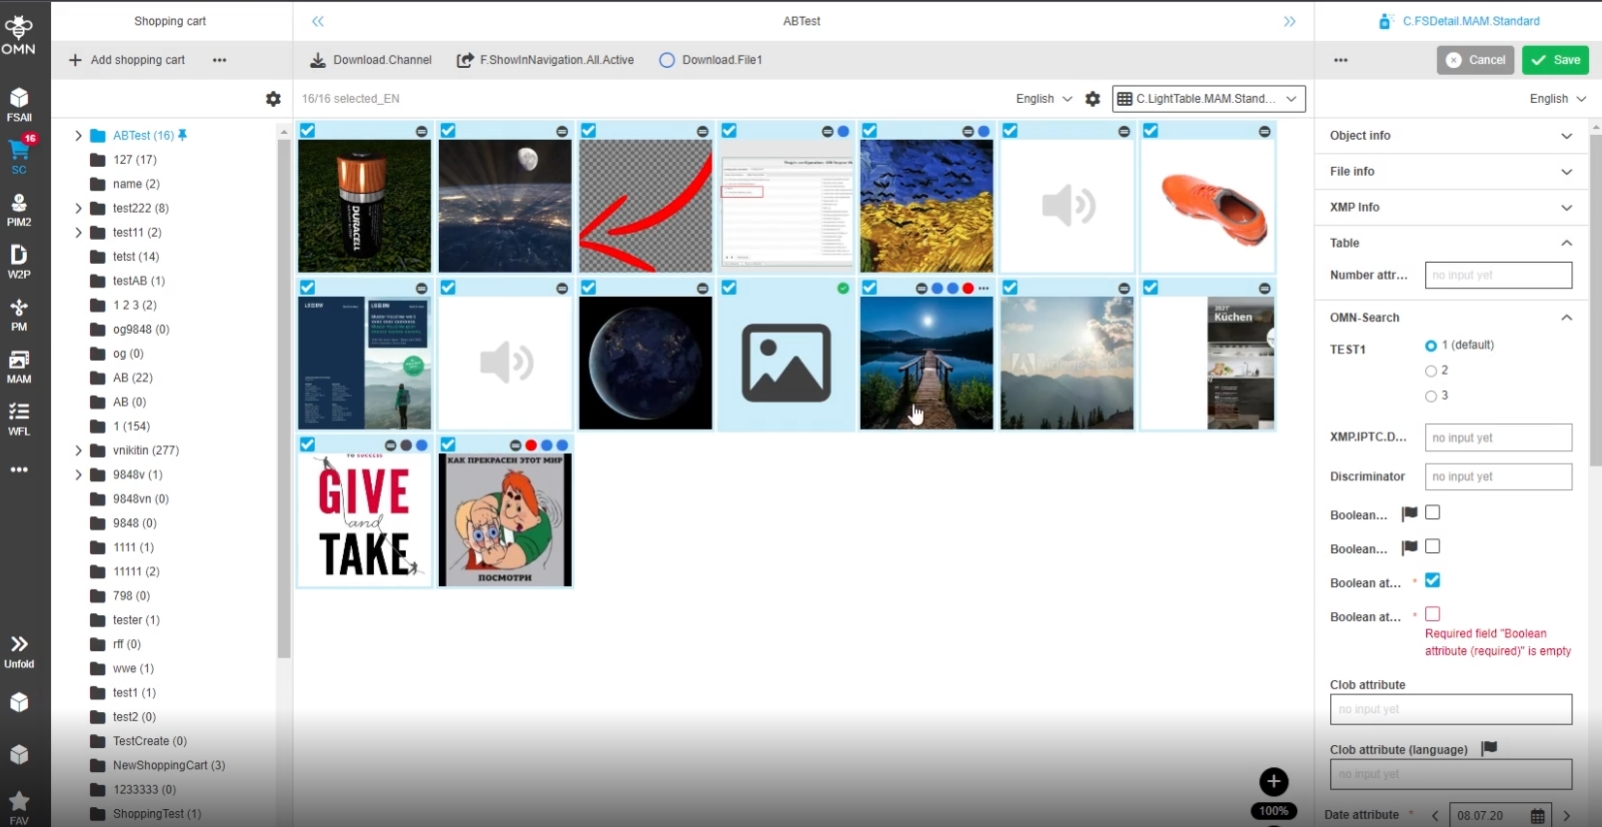Viewport: 1602px width, 827px height.
Task: Open the MAM module icon
Action: coord(19,366)
